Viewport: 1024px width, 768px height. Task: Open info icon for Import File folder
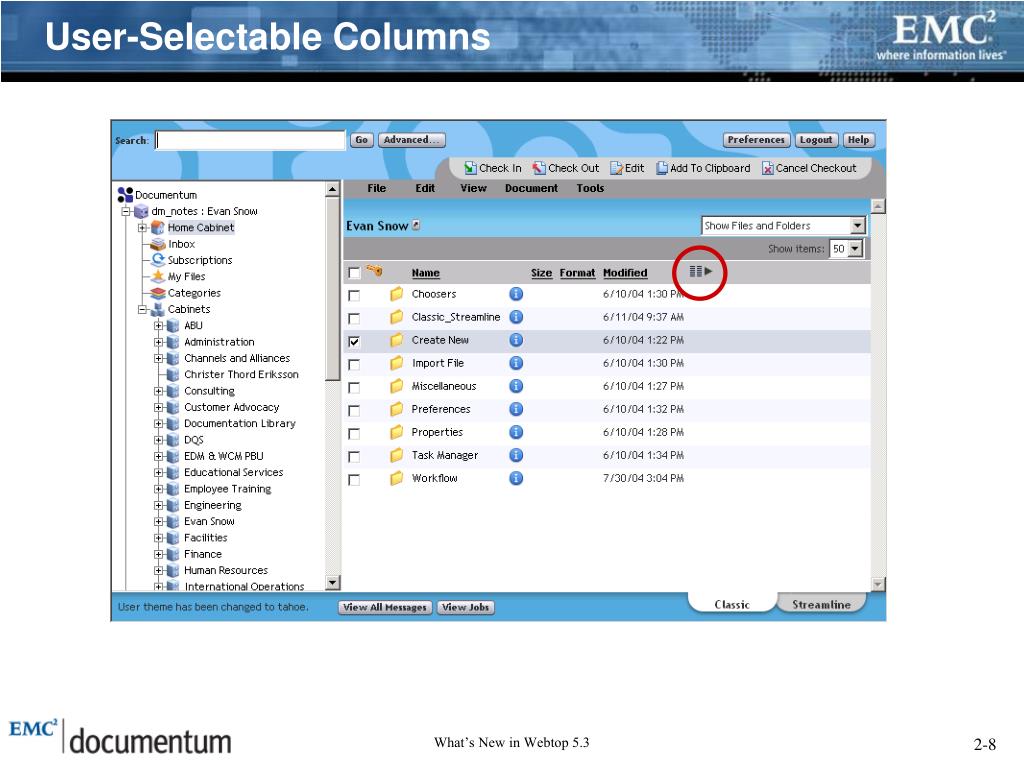point(516,363)
